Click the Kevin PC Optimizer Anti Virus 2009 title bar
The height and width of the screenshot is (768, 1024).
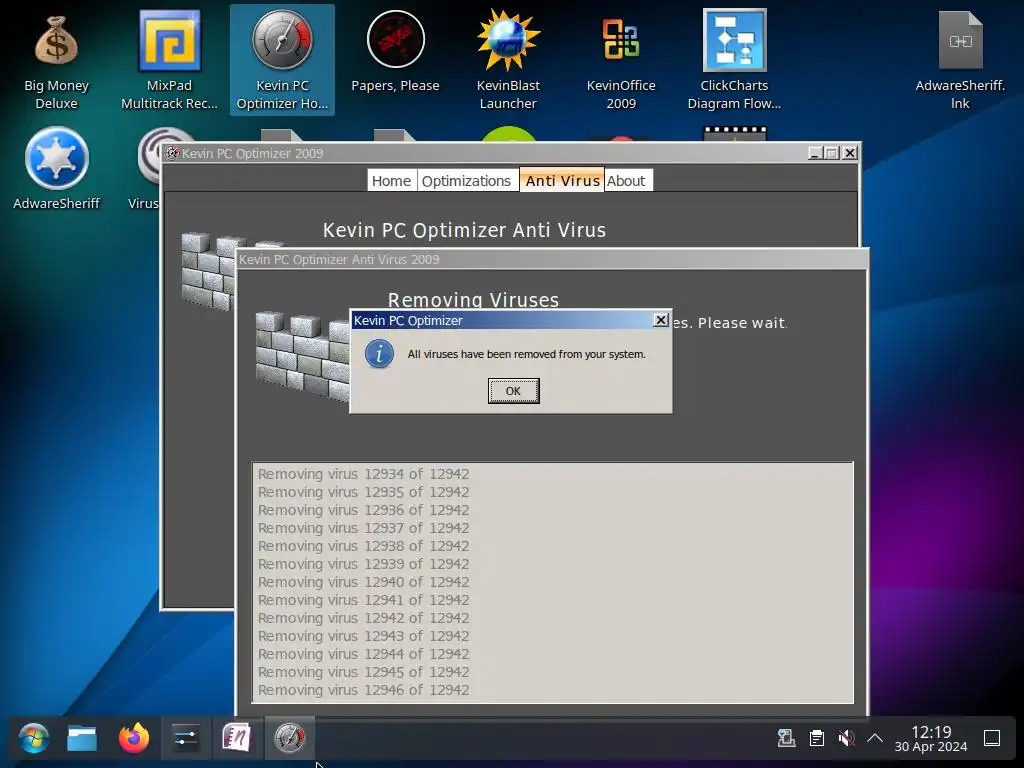552,259
